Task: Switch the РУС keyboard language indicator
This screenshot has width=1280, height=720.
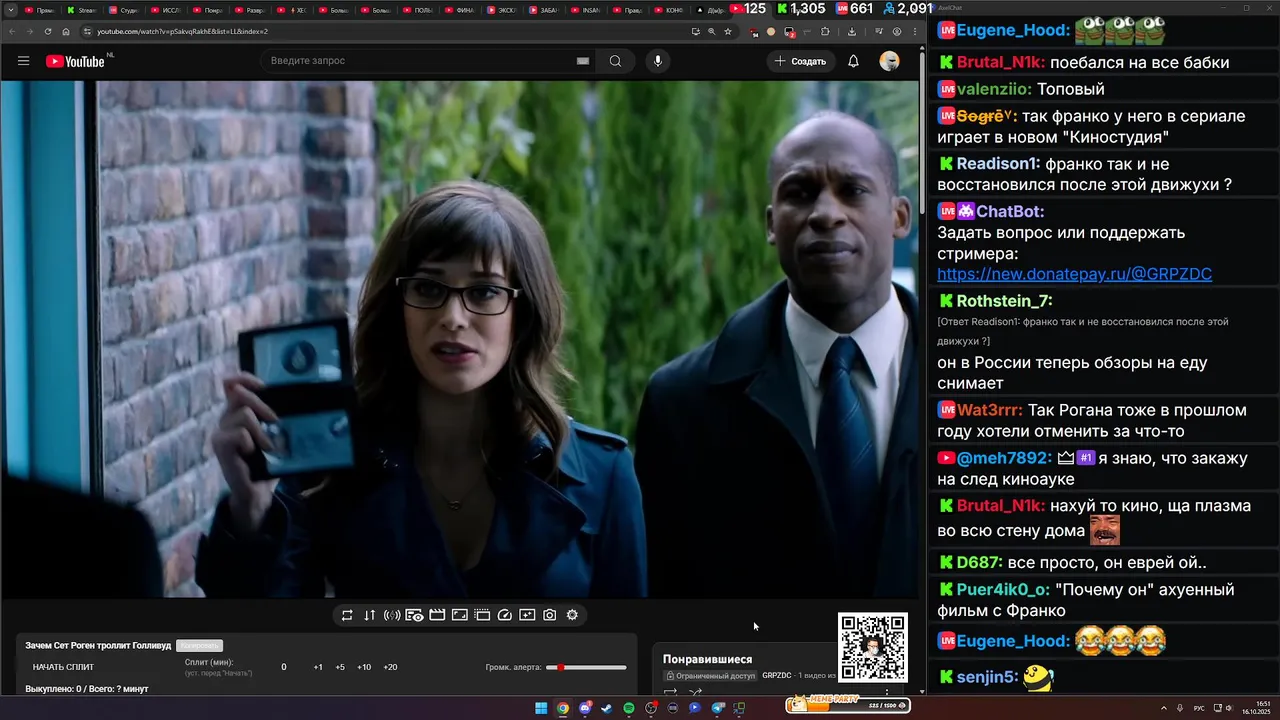Action: (x=1200, y=708)
